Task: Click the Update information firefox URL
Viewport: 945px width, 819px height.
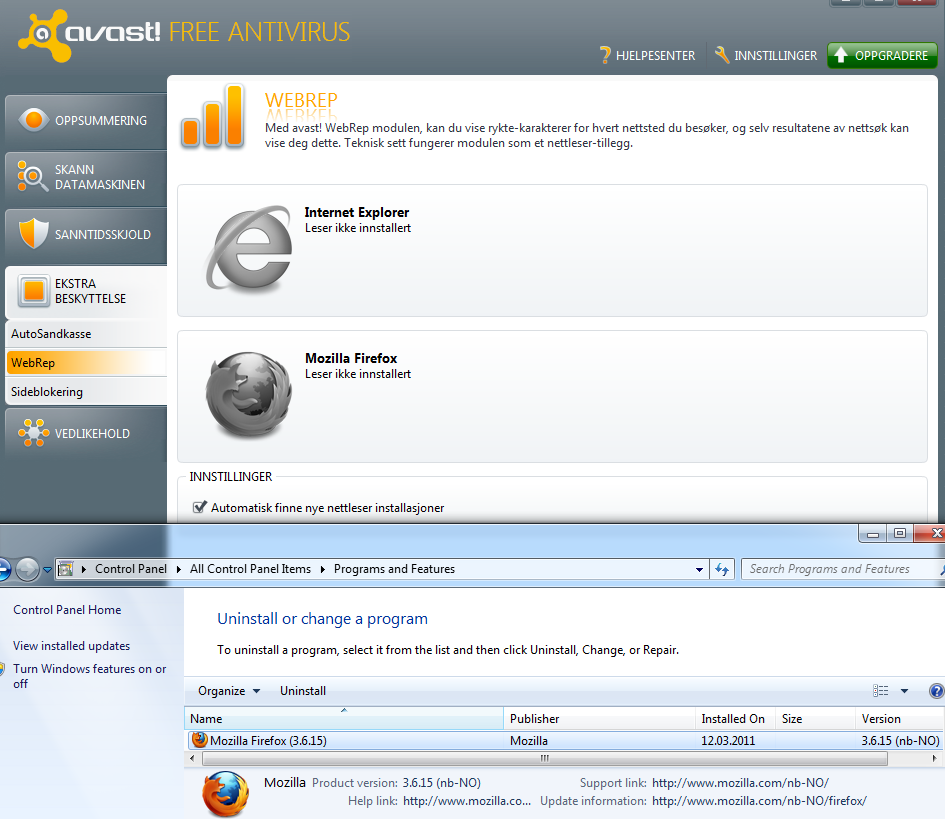Action: pyautogui.click(x=759, y=801)
